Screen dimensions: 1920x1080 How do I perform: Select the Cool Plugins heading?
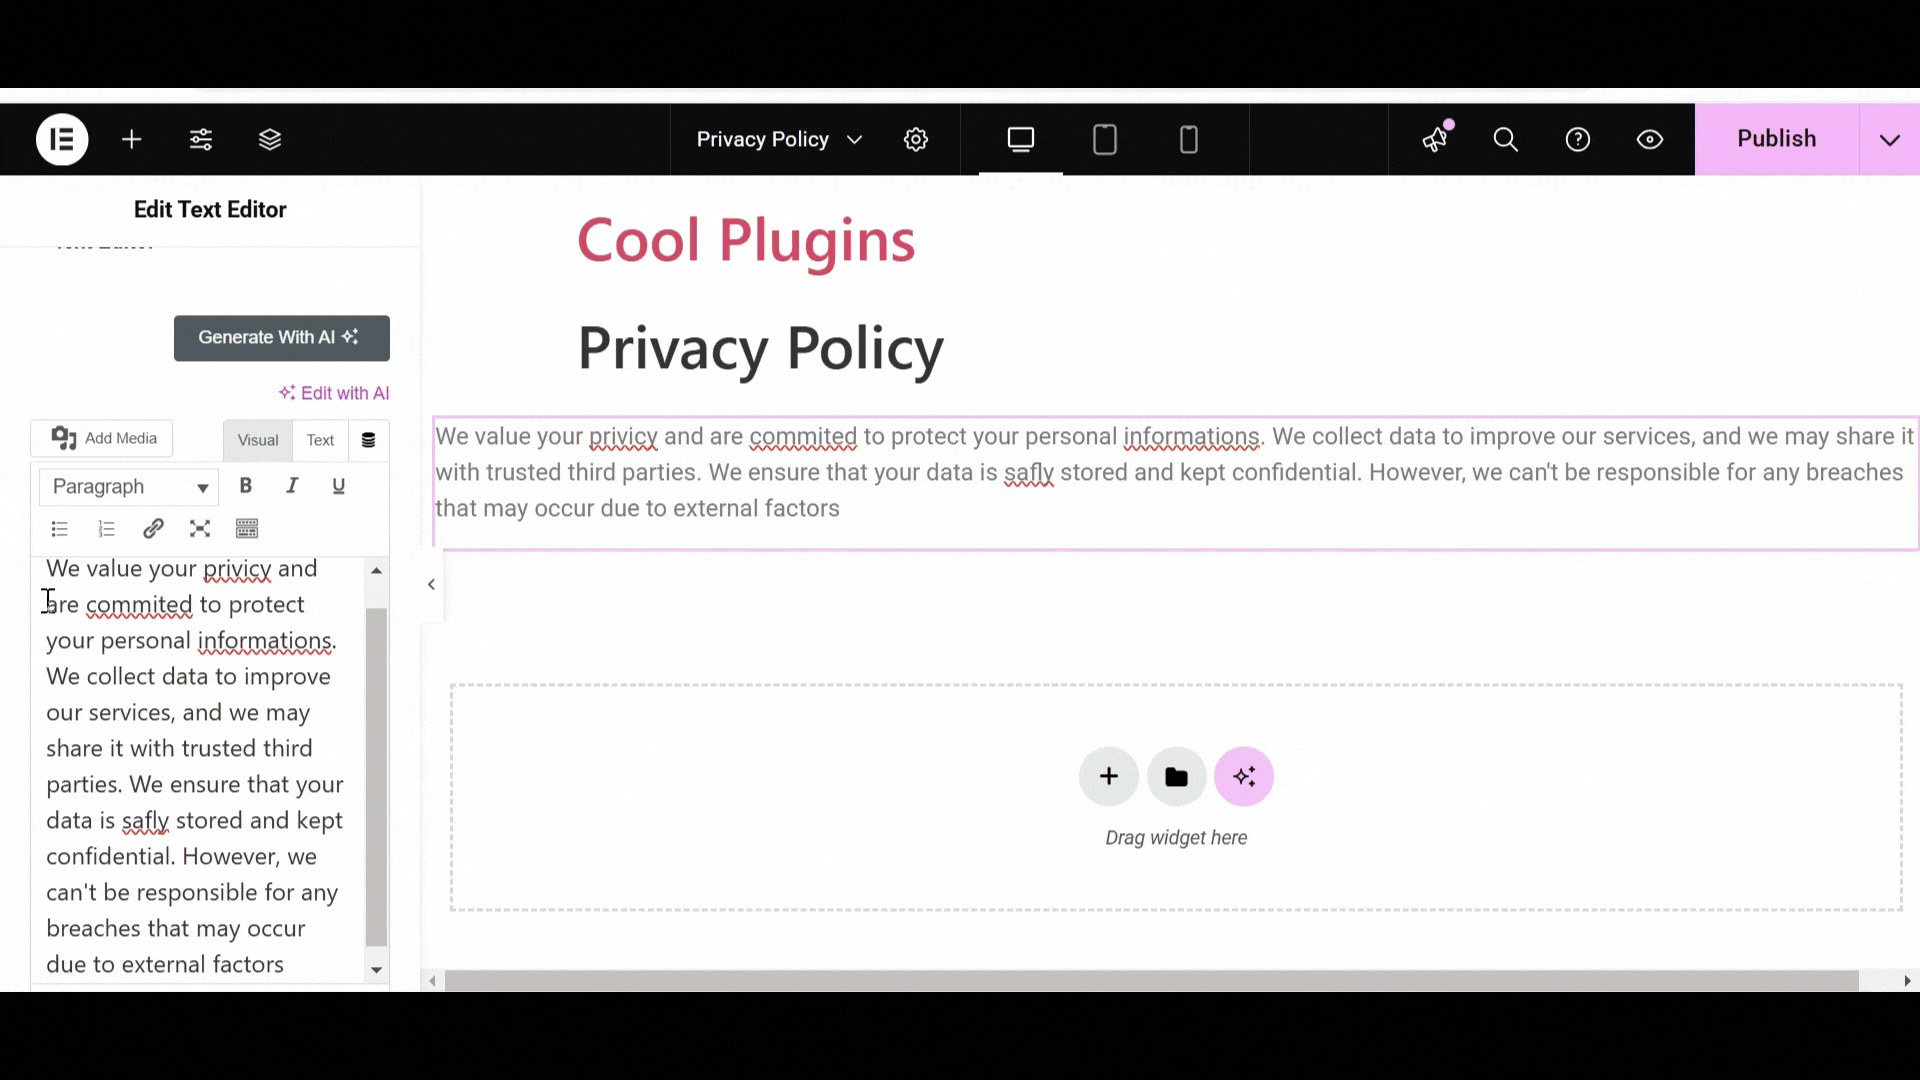pos(746,240)
